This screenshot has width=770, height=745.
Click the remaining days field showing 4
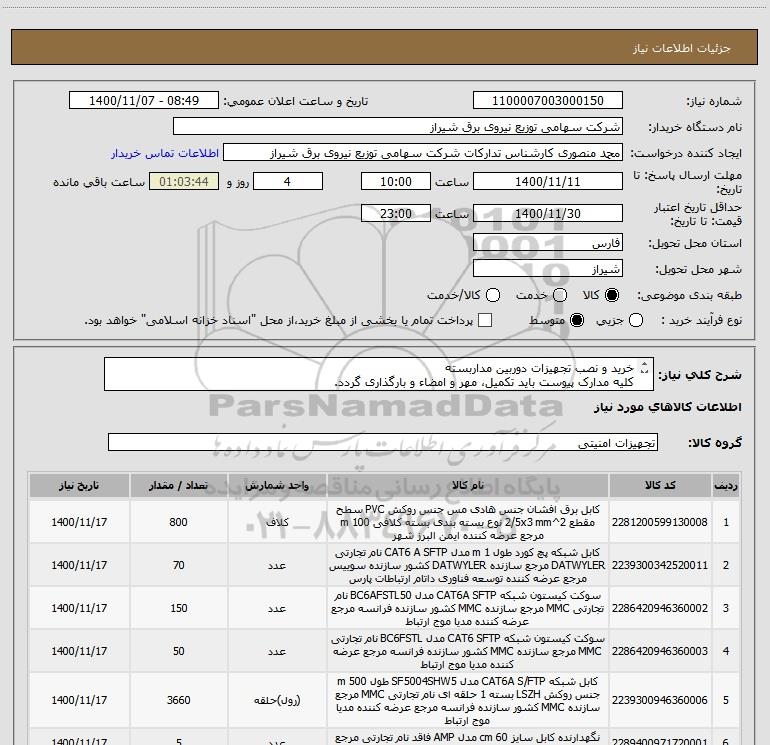click(287, 182)
